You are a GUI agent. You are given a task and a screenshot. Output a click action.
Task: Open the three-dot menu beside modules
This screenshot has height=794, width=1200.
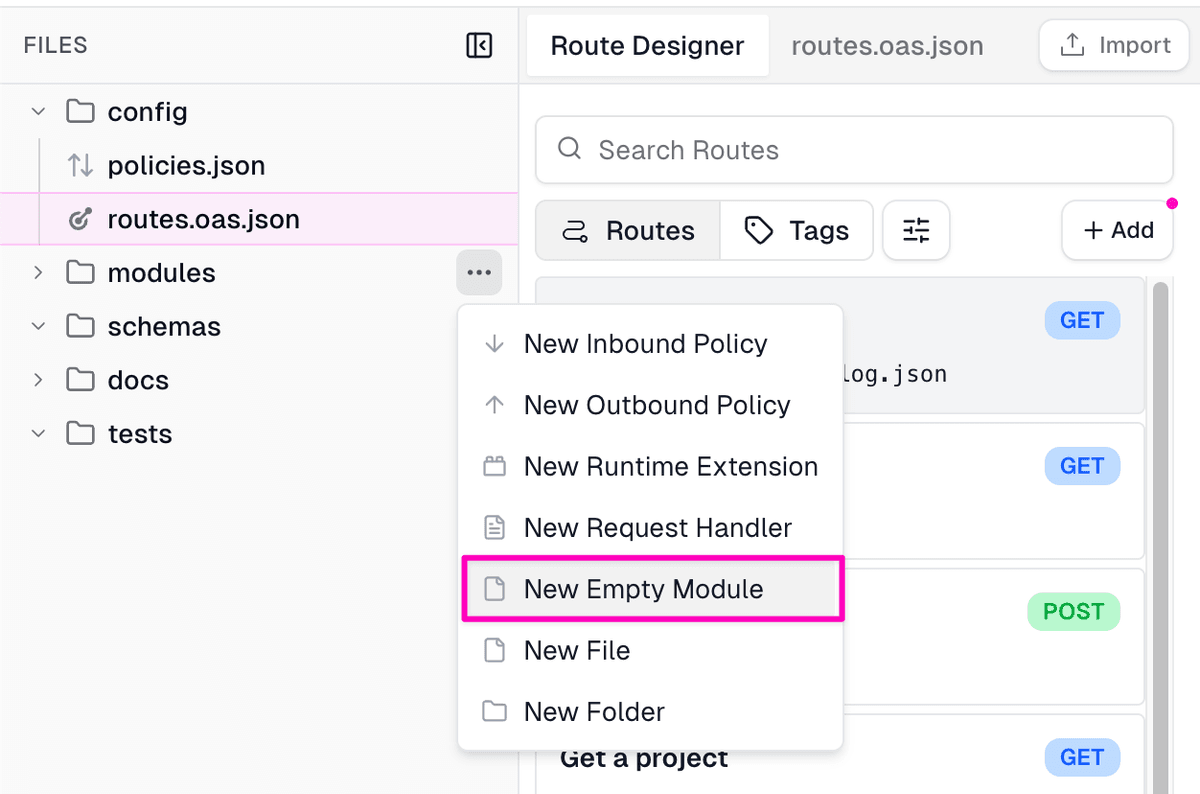479,273
